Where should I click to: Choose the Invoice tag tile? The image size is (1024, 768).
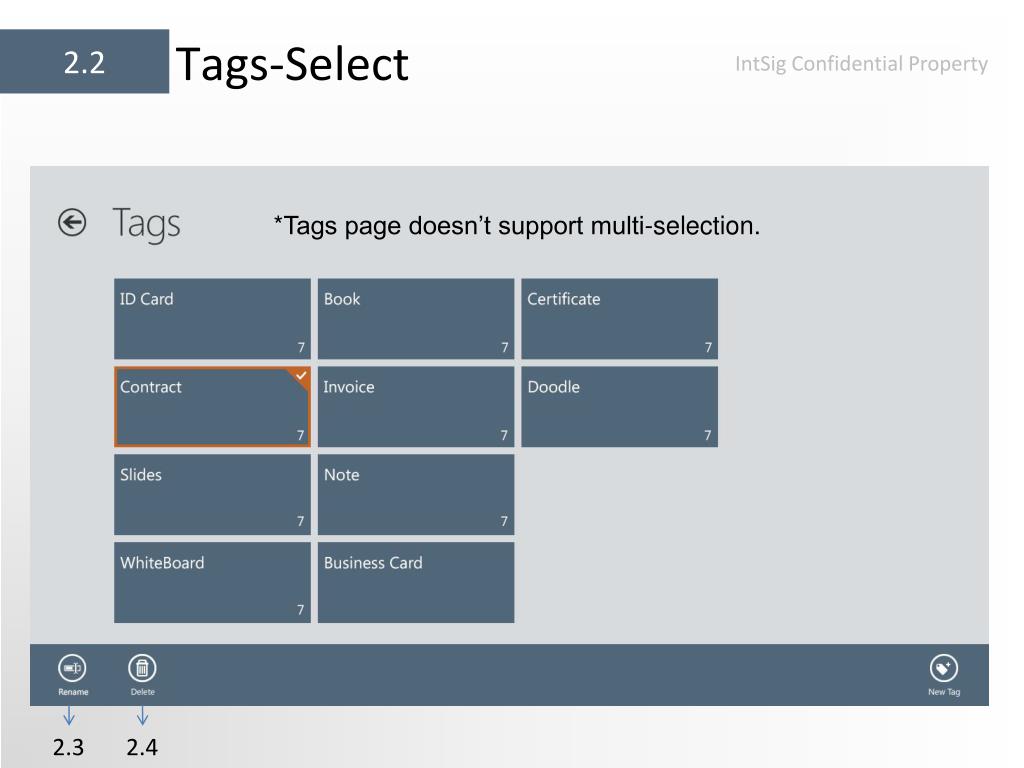tap(416, 407)
